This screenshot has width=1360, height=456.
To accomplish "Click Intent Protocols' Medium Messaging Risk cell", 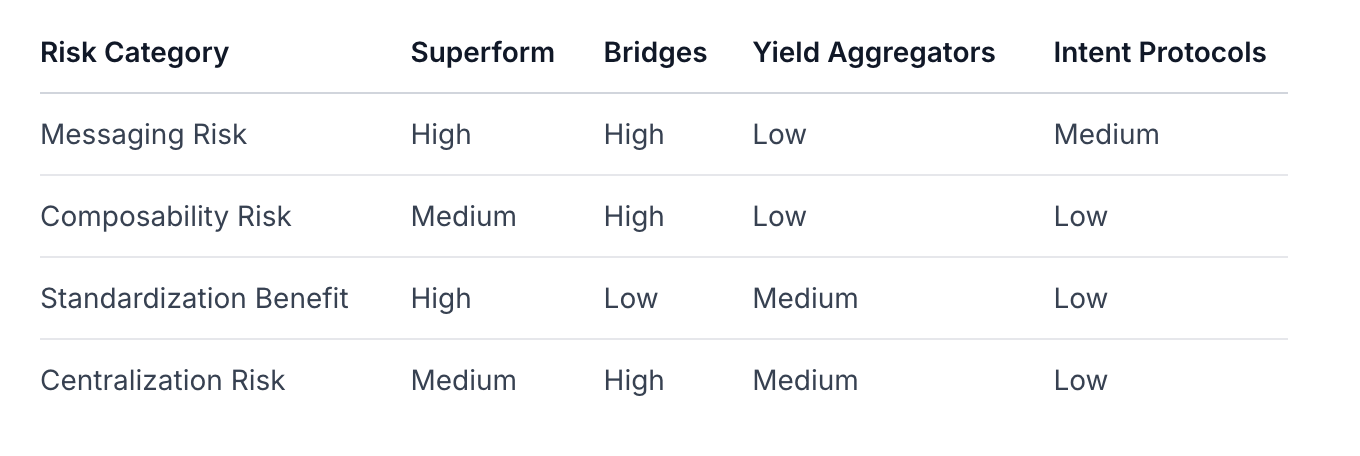I will click(x=1106, y=135).
